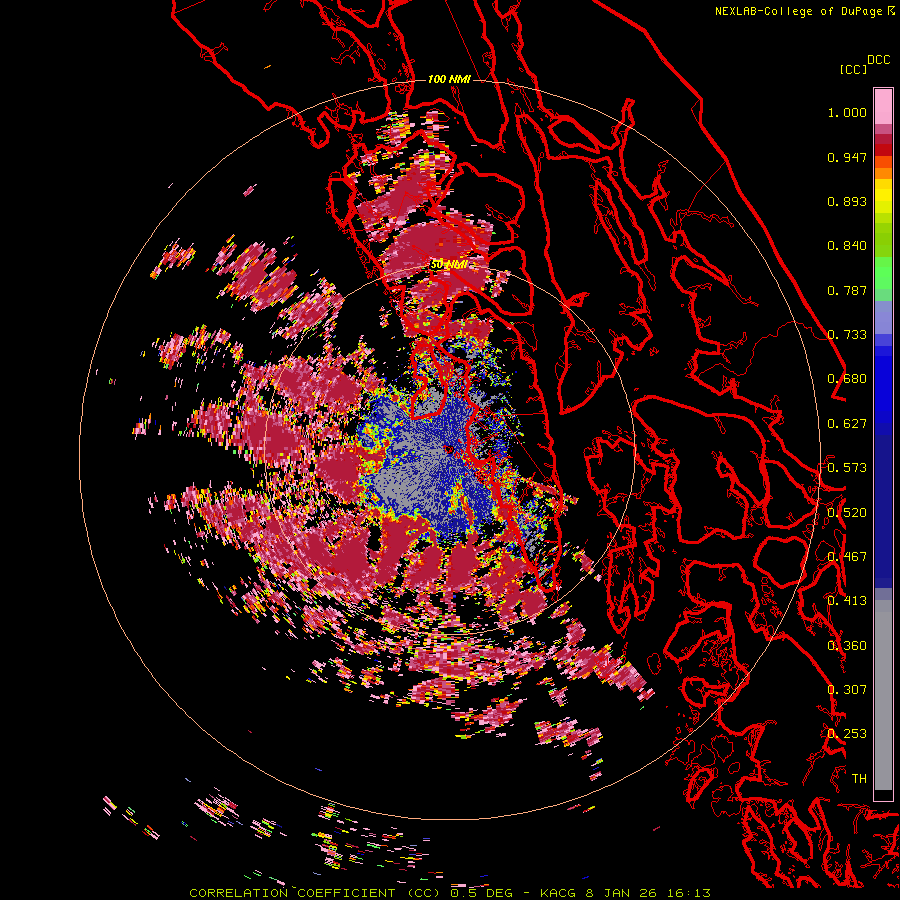This screenshot has height=900, width=900.
Task: Click the 0.360 value on the color scale
Action: (847, 646)
